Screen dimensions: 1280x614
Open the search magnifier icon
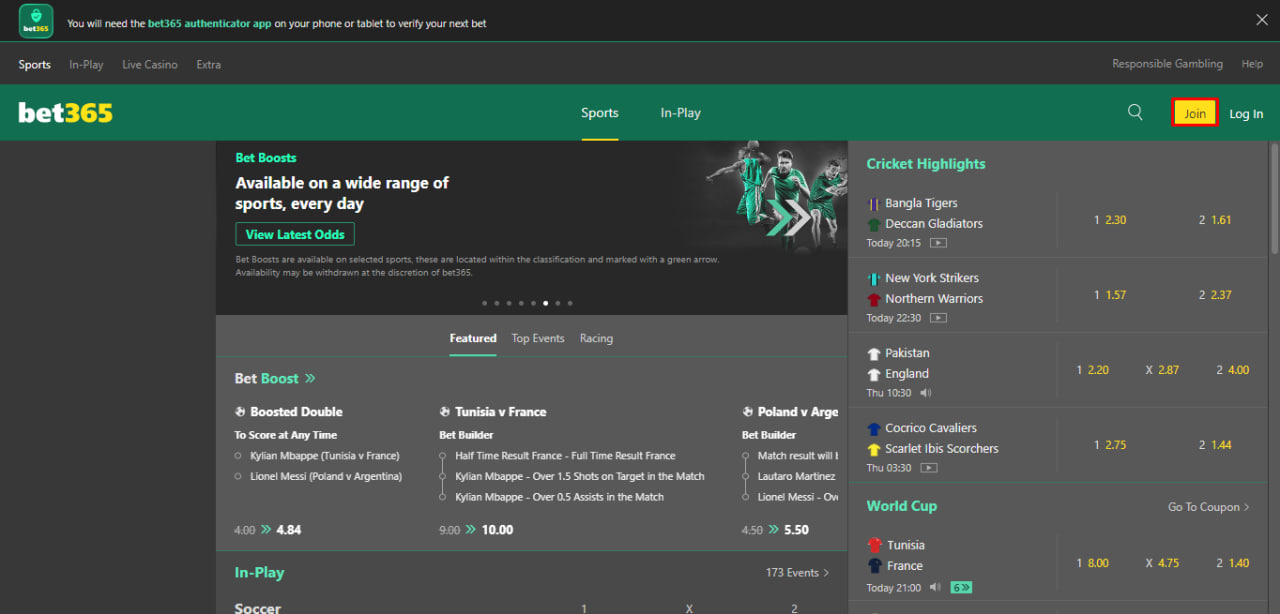click(x=1135, y=113)
